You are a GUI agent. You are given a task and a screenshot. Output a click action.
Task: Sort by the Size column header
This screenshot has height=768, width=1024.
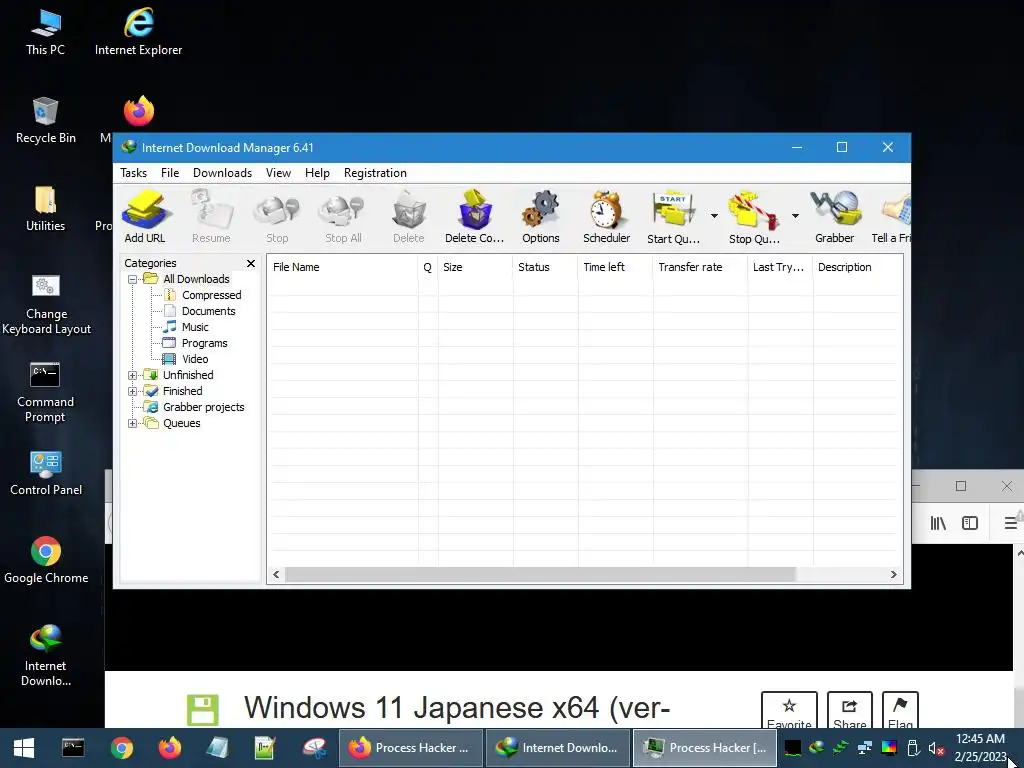point(475,267)
